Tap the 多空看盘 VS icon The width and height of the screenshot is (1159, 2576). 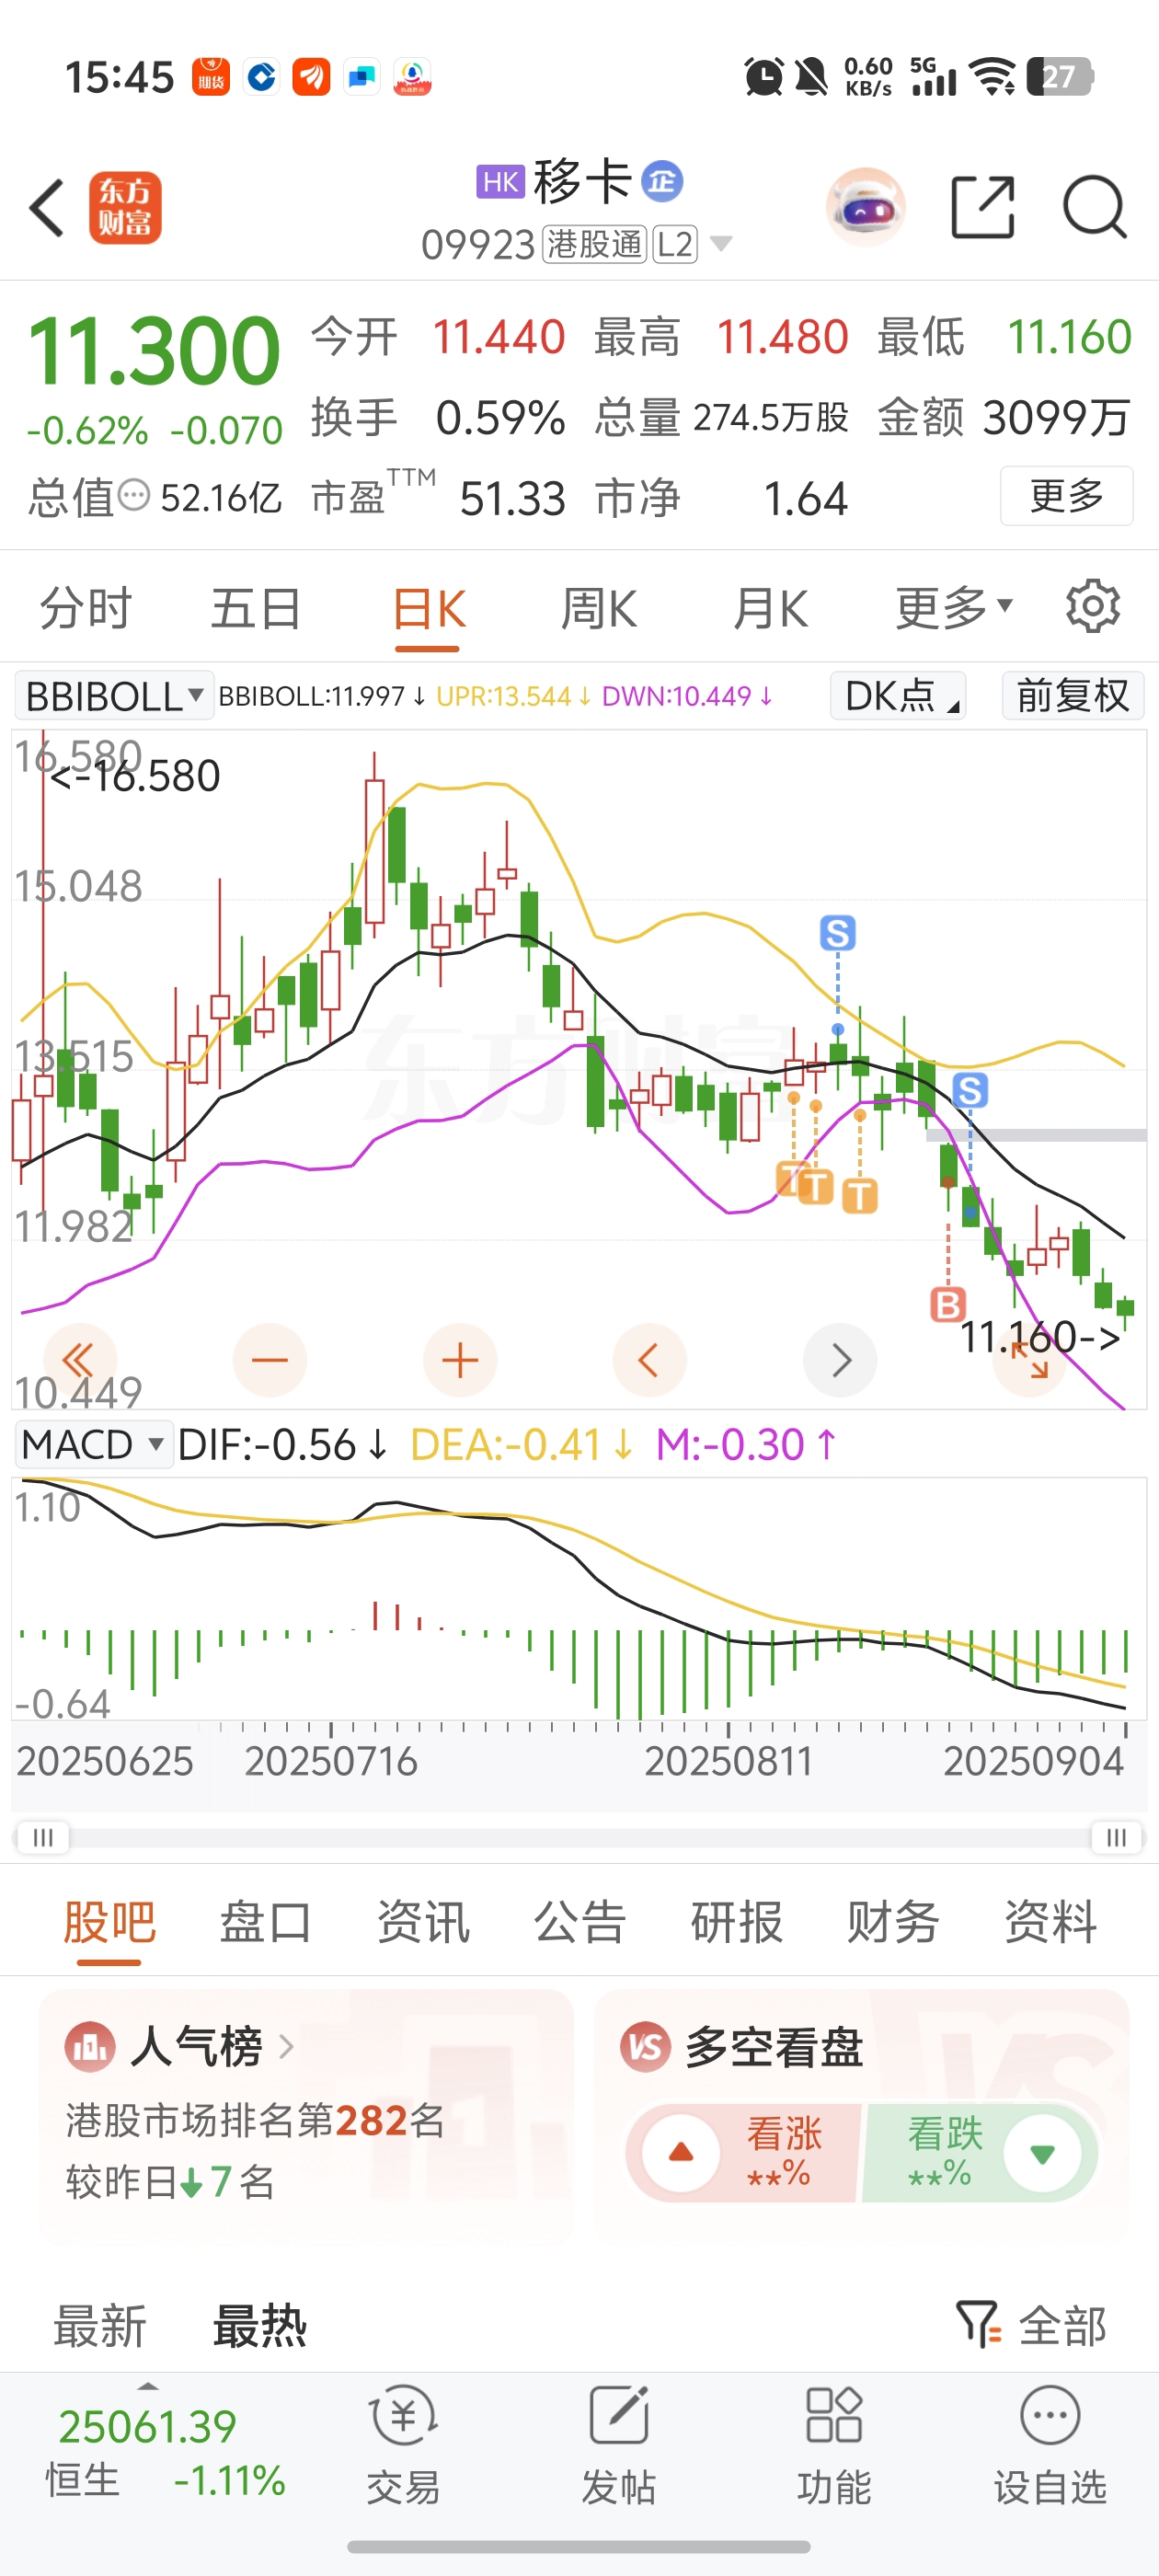[645, 2046]
